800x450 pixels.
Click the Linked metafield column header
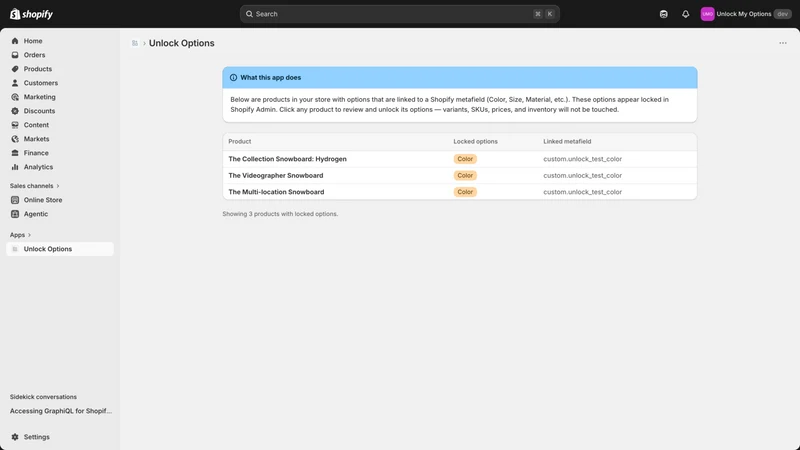tap(567, 141)
